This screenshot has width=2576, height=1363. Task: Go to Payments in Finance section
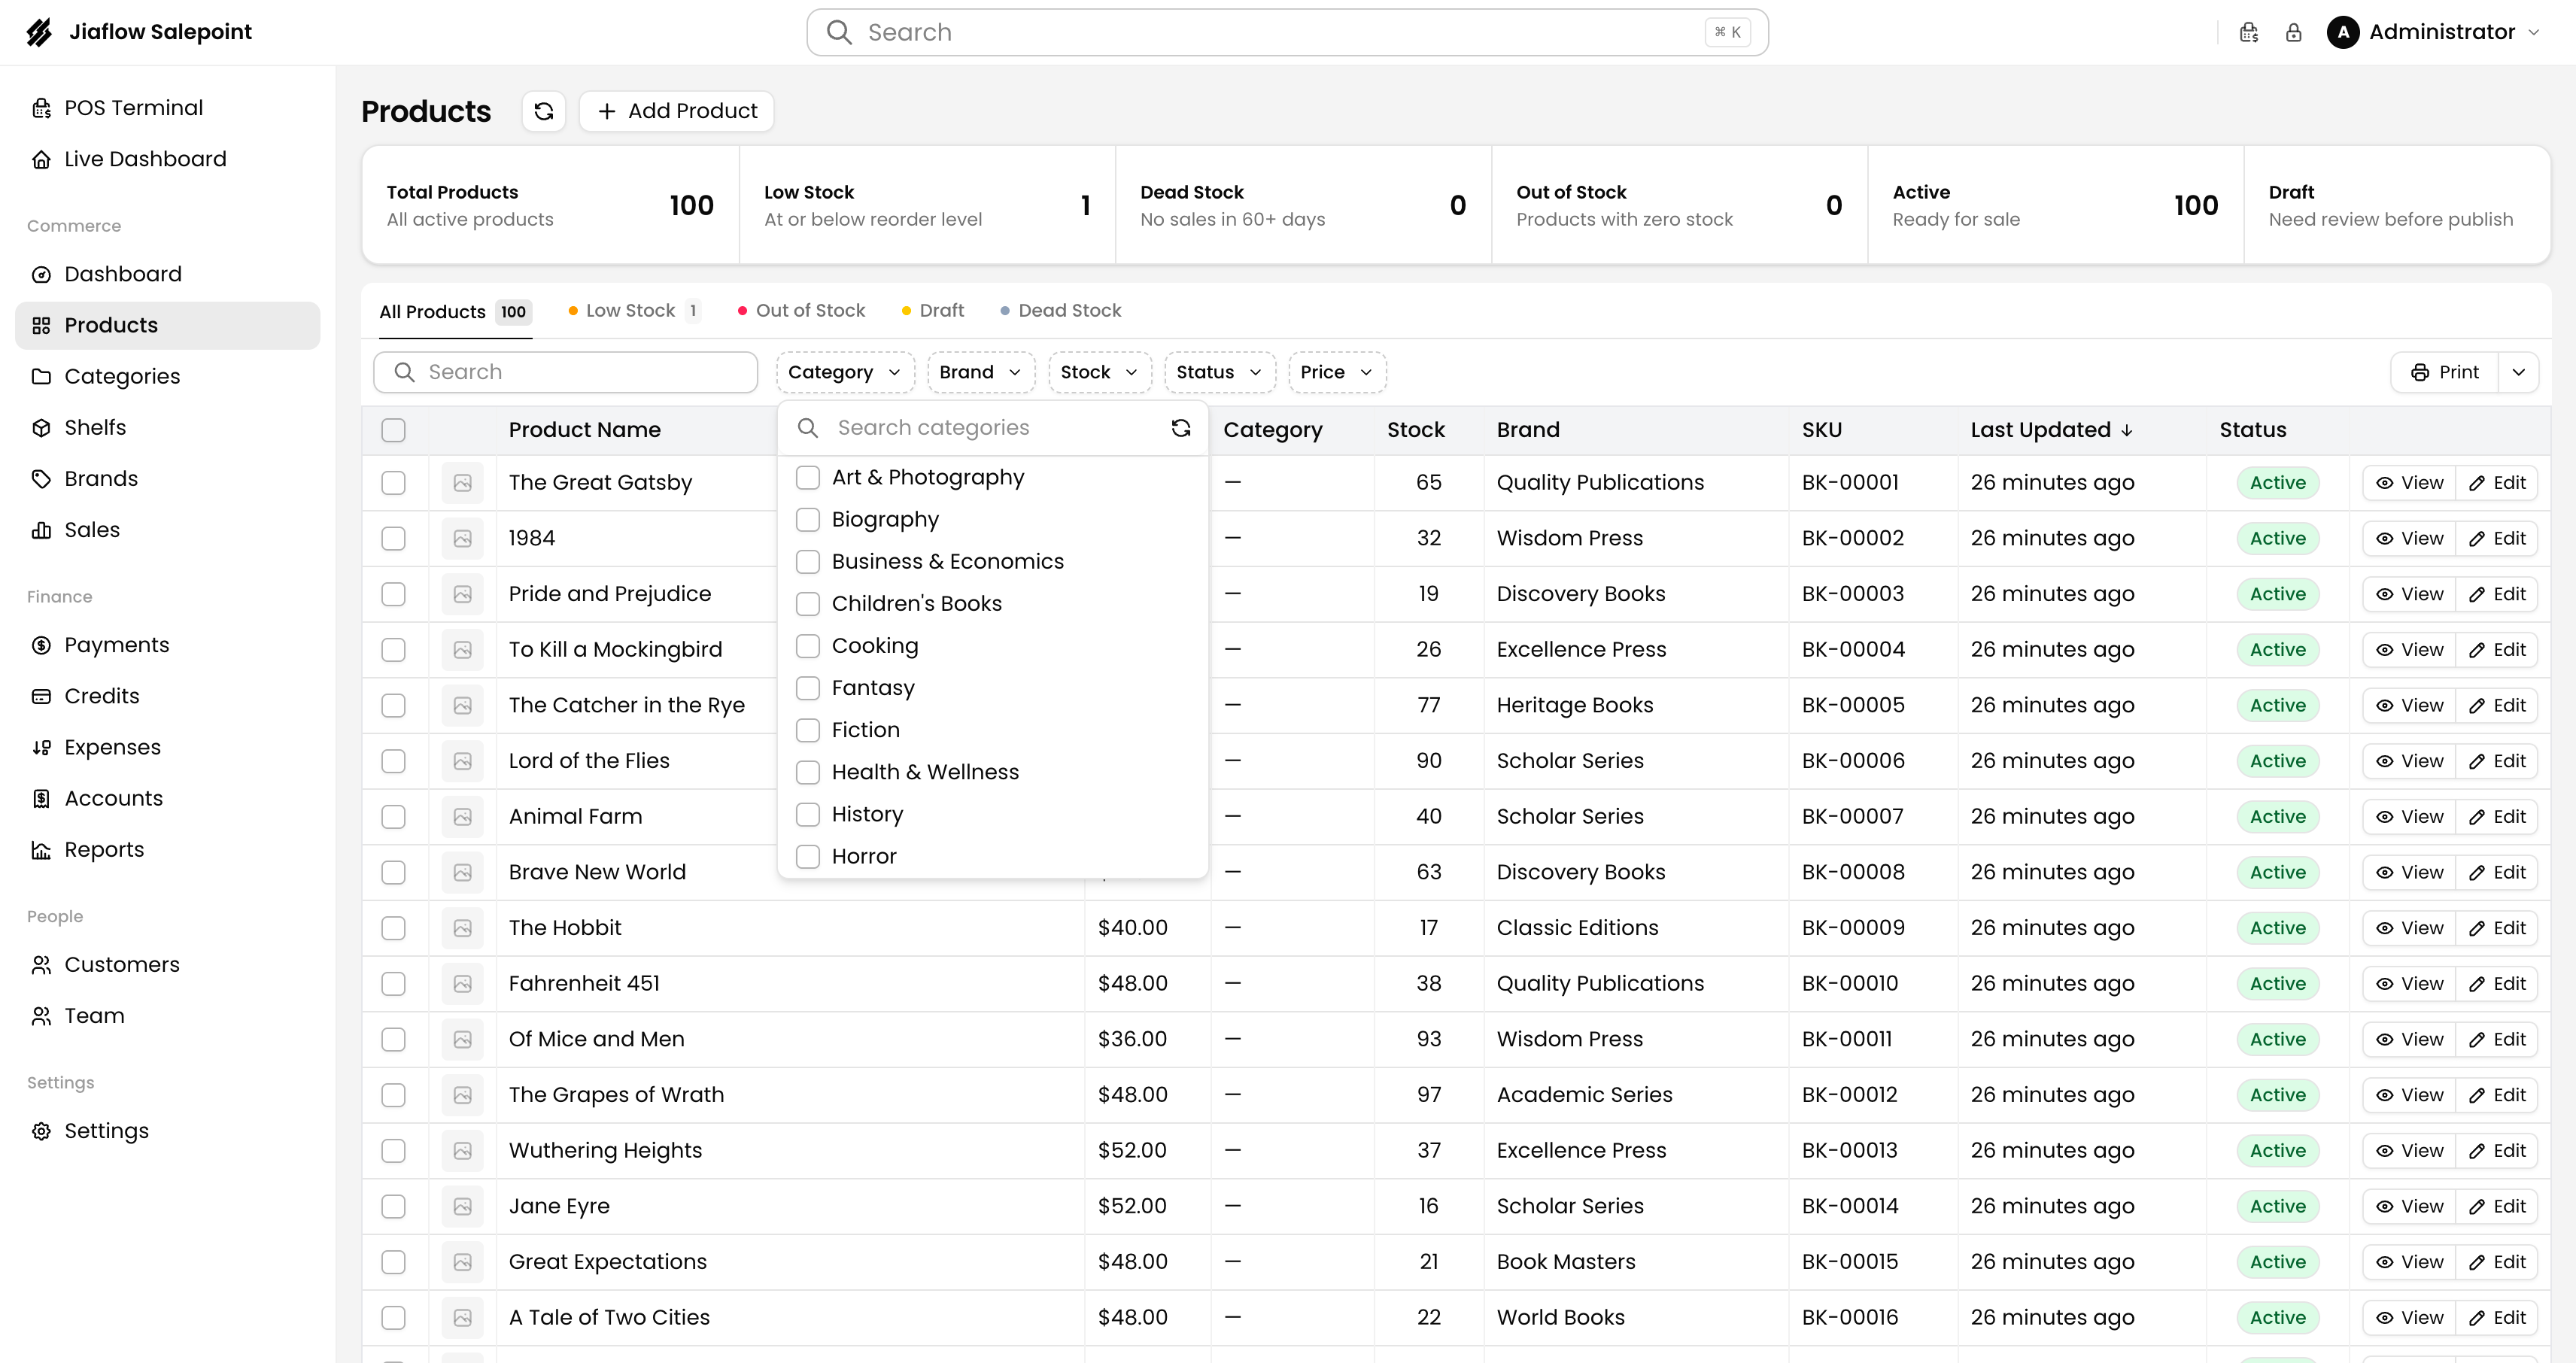coord(167,645)
